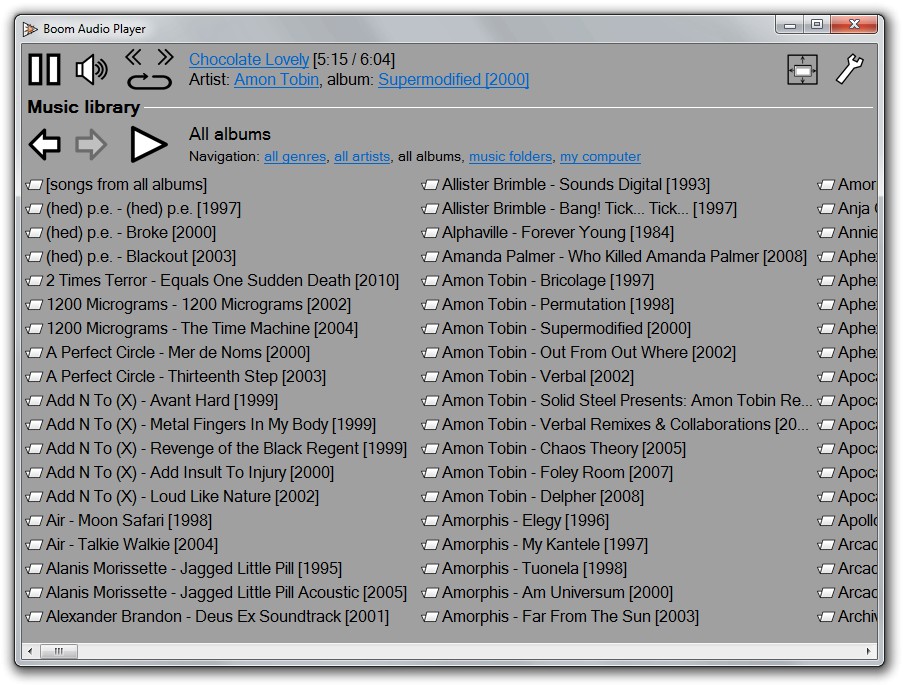Image resolution: width=903 pixels, height=685 pixels.
Task: Click folder icon beside Add N To (X) - Avant Hard
Action: [x=35, y=401]
